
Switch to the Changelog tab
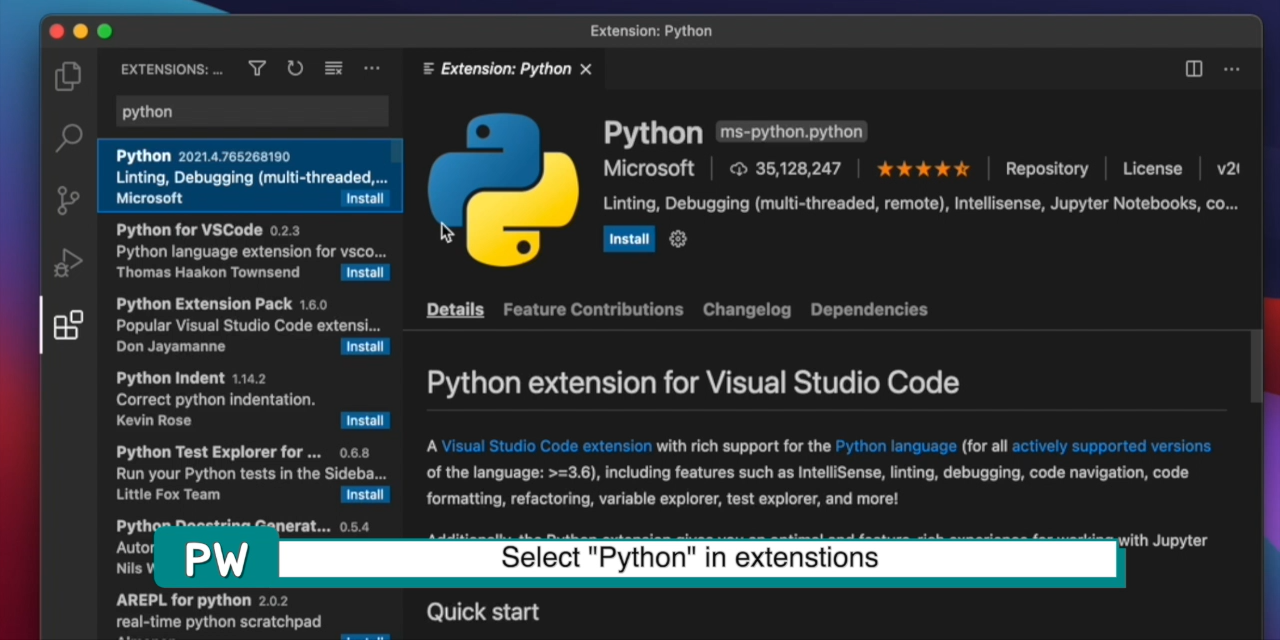click(x=747, y=310)
